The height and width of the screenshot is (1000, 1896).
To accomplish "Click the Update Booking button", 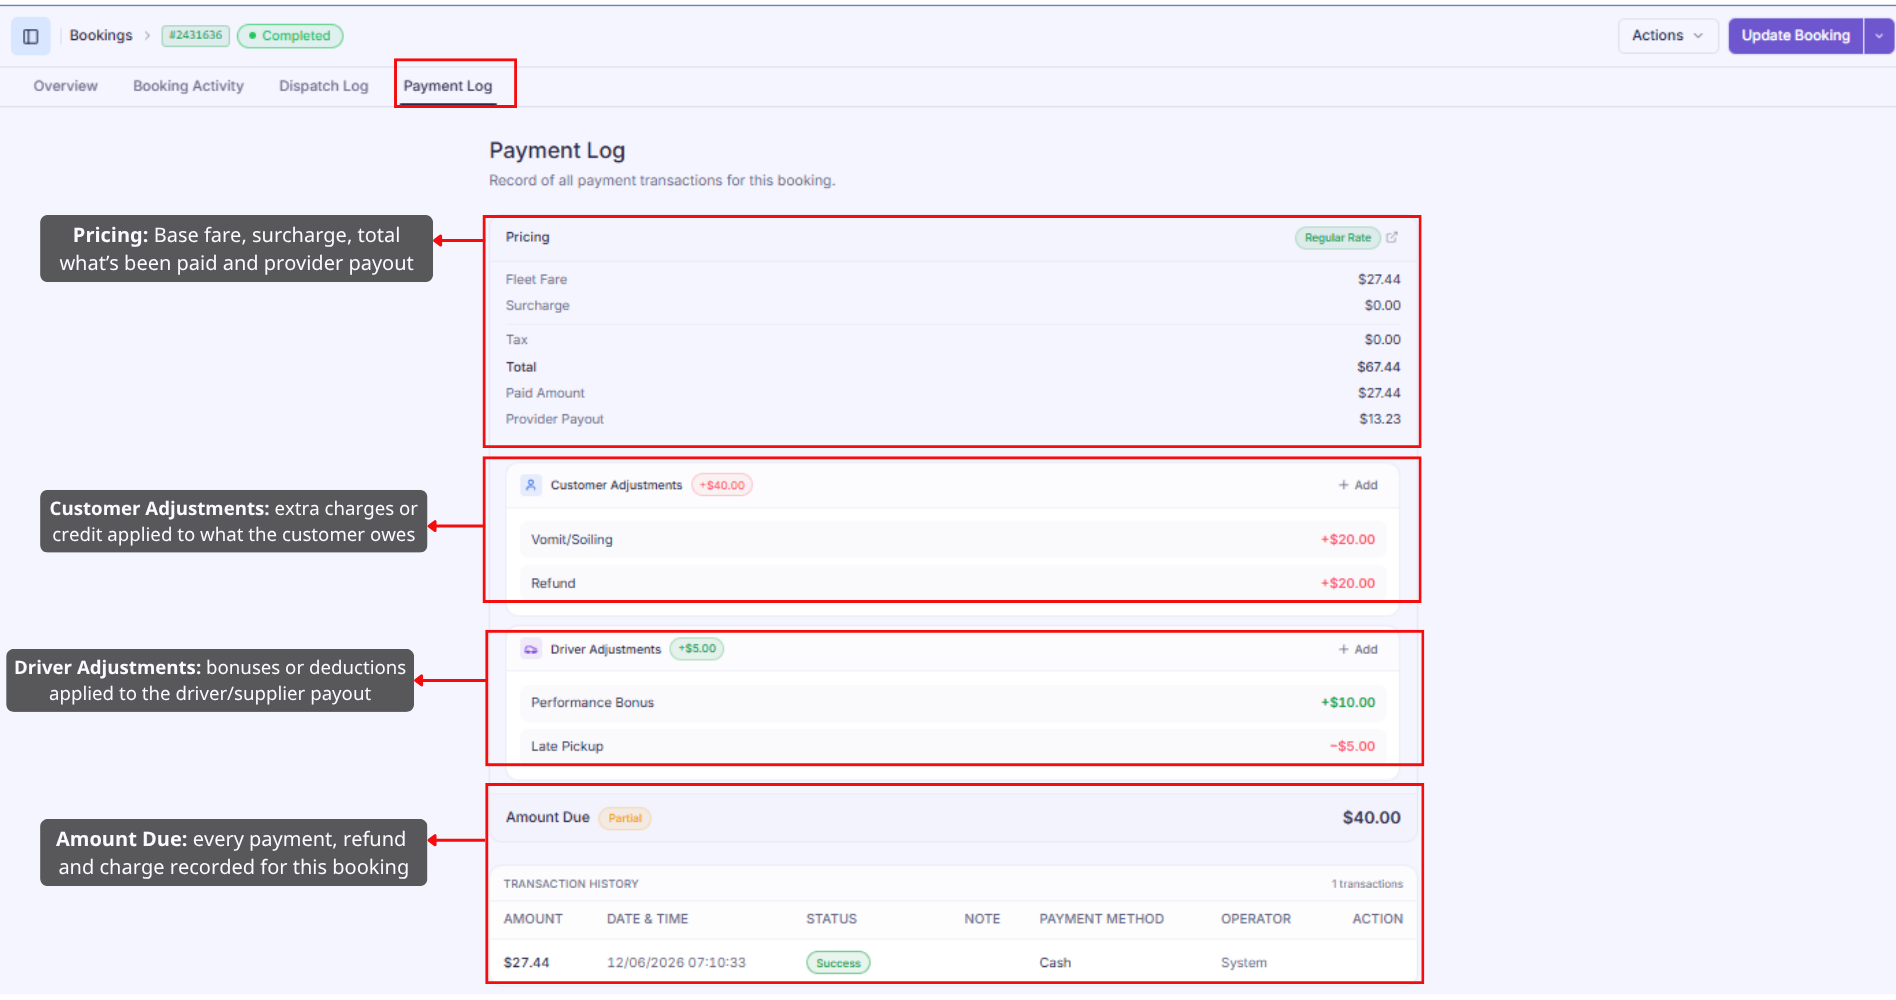I will pyautogui.click(x=1796, y=36).
